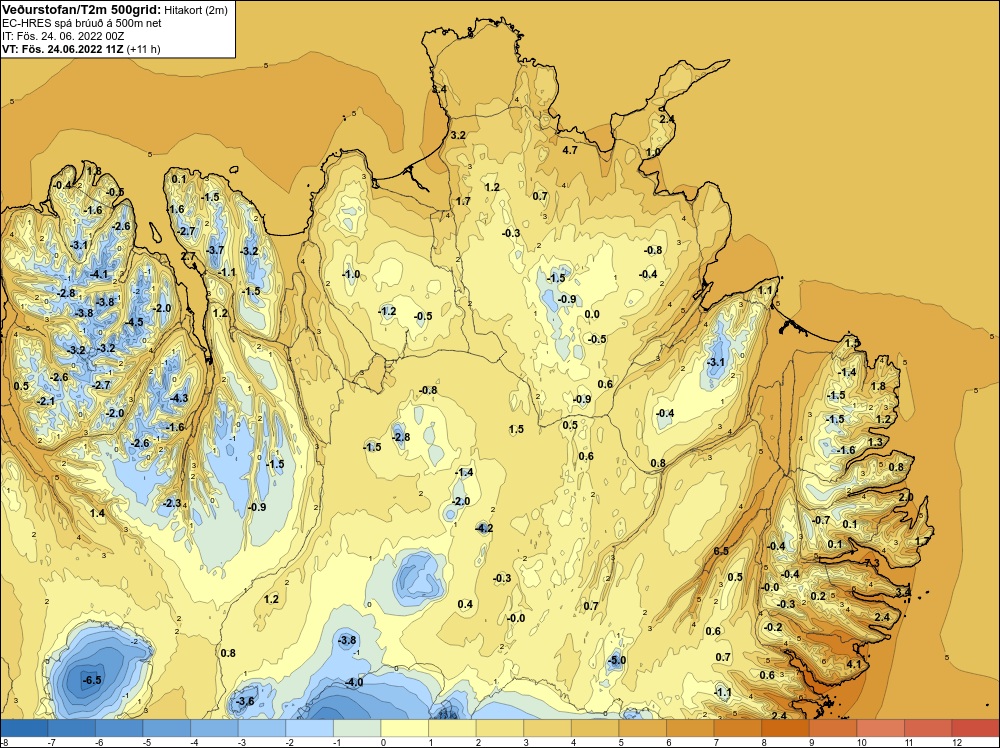Click the -2.1 temperature value
The width and height of the screenshot is (1000, 748).
[x=46, y=401]
